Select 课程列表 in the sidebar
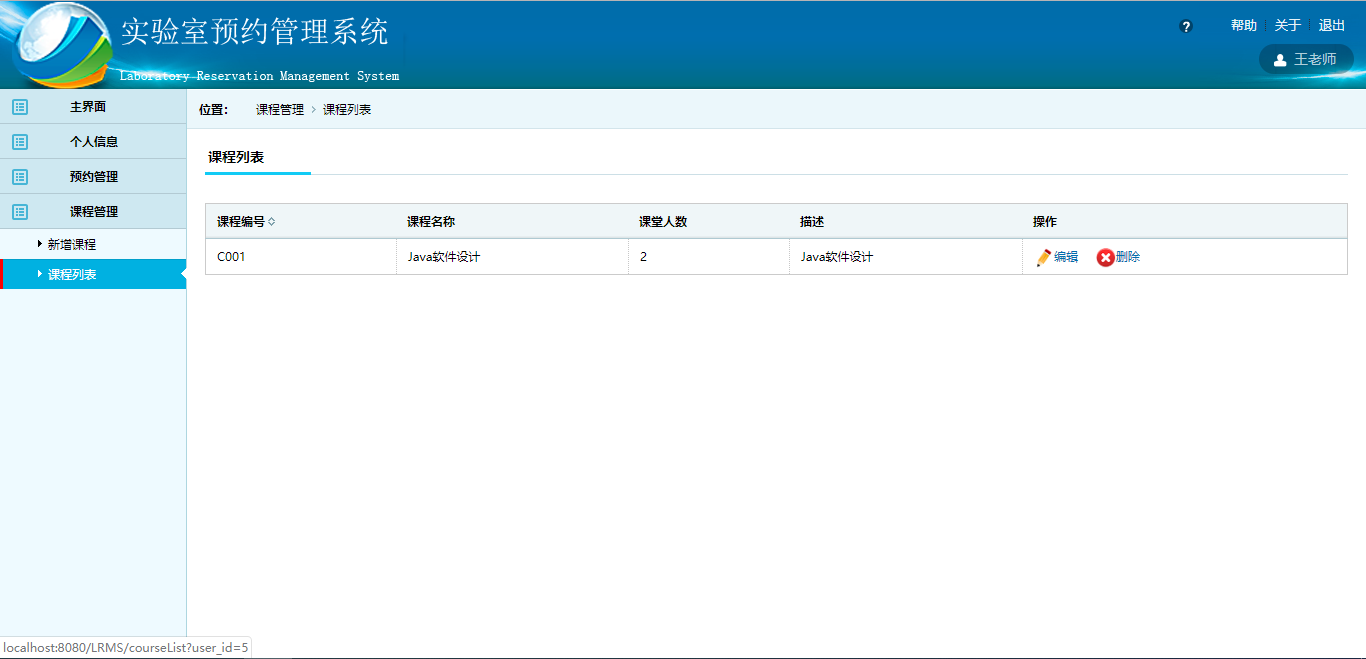Image resolution: width=1366 pixels, height=659 pixels. point(93,274)
